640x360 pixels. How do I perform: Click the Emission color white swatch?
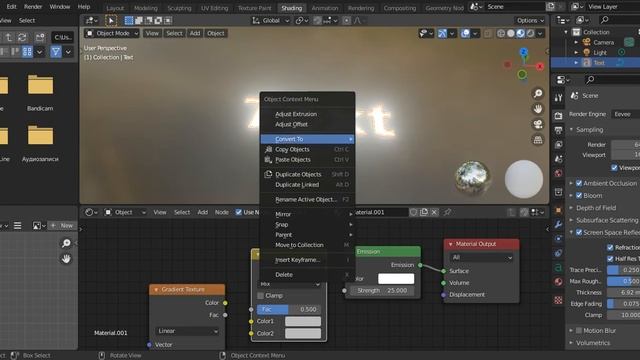[396, 279]
